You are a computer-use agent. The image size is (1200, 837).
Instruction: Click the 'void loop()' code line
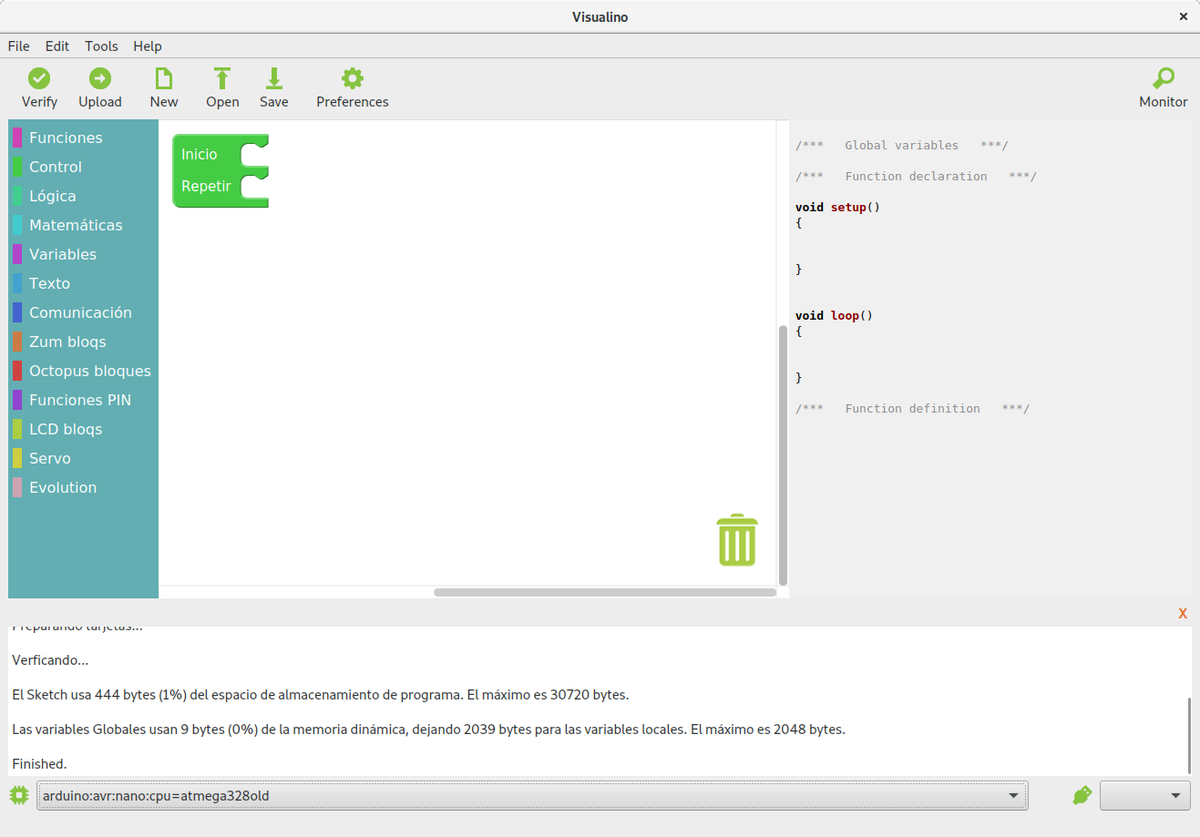[x=834, y=315]
